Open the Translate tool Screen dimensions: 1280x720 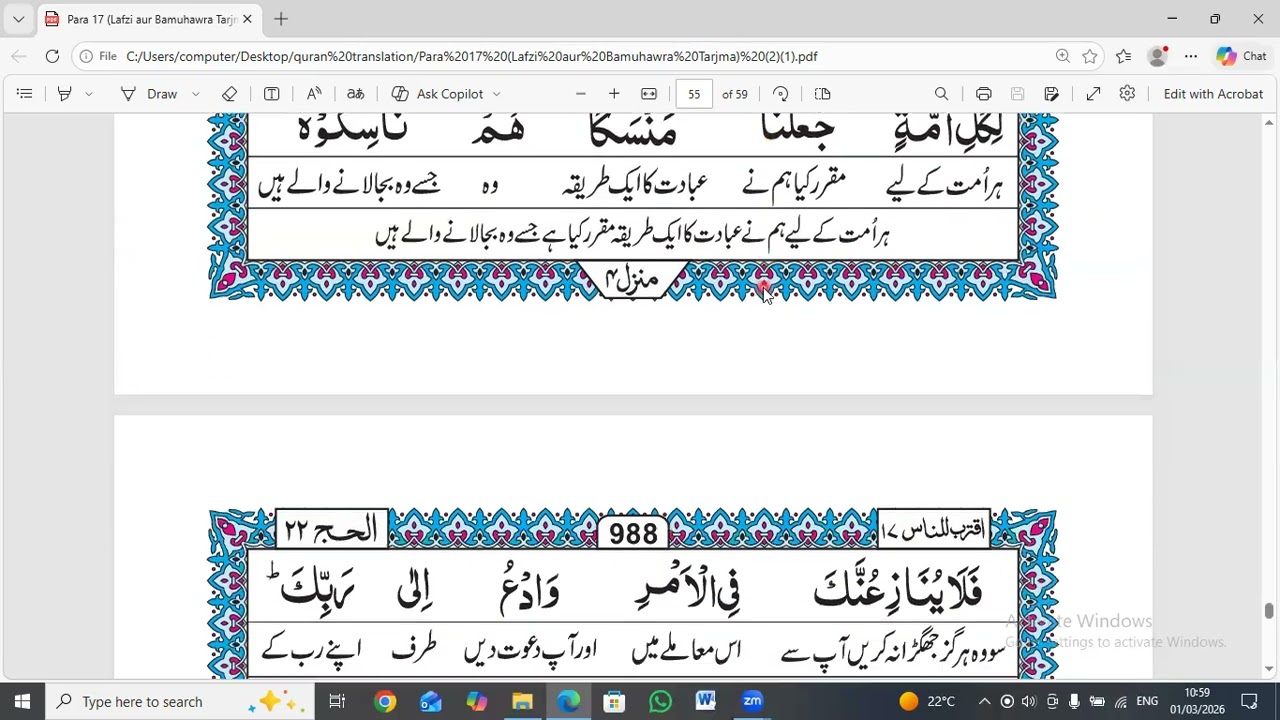(356, 94)
